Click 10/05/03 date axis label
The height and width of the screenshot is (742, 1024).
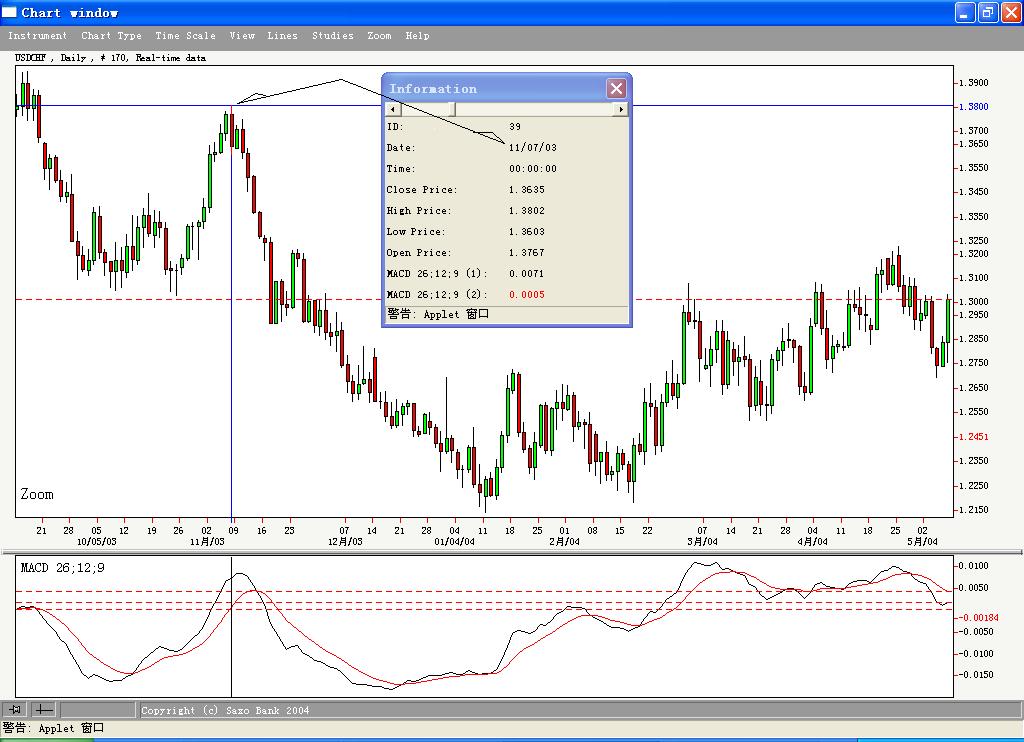tap(97, 541)
